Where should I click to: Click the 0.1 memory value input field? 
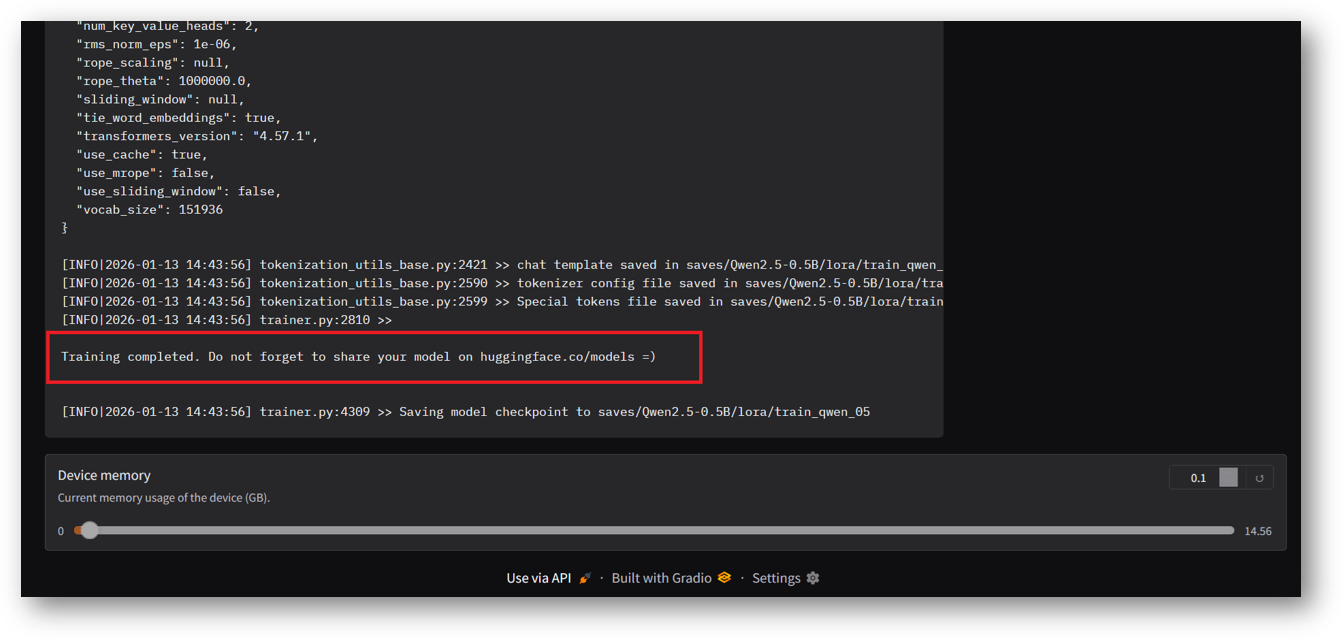1196,477
